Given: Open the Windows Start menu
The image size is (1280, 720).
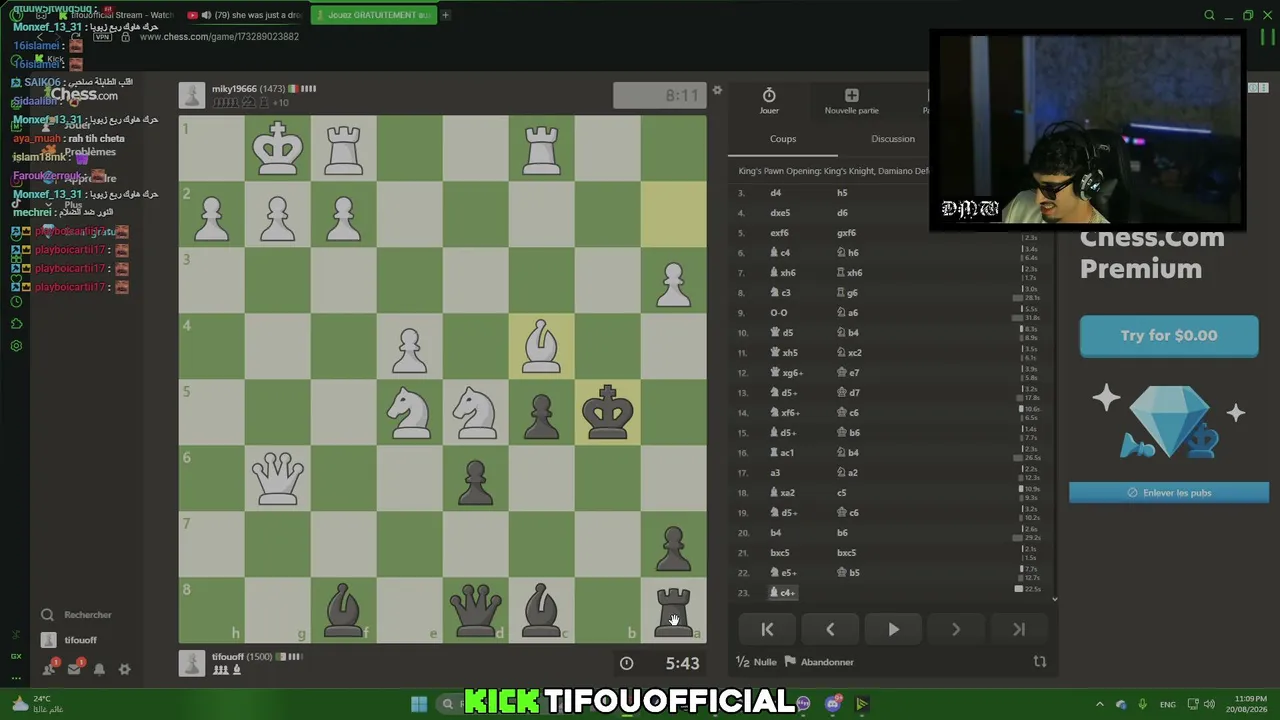Looking at the screenshot, I should pyautogui.click(x=419, y=704).
